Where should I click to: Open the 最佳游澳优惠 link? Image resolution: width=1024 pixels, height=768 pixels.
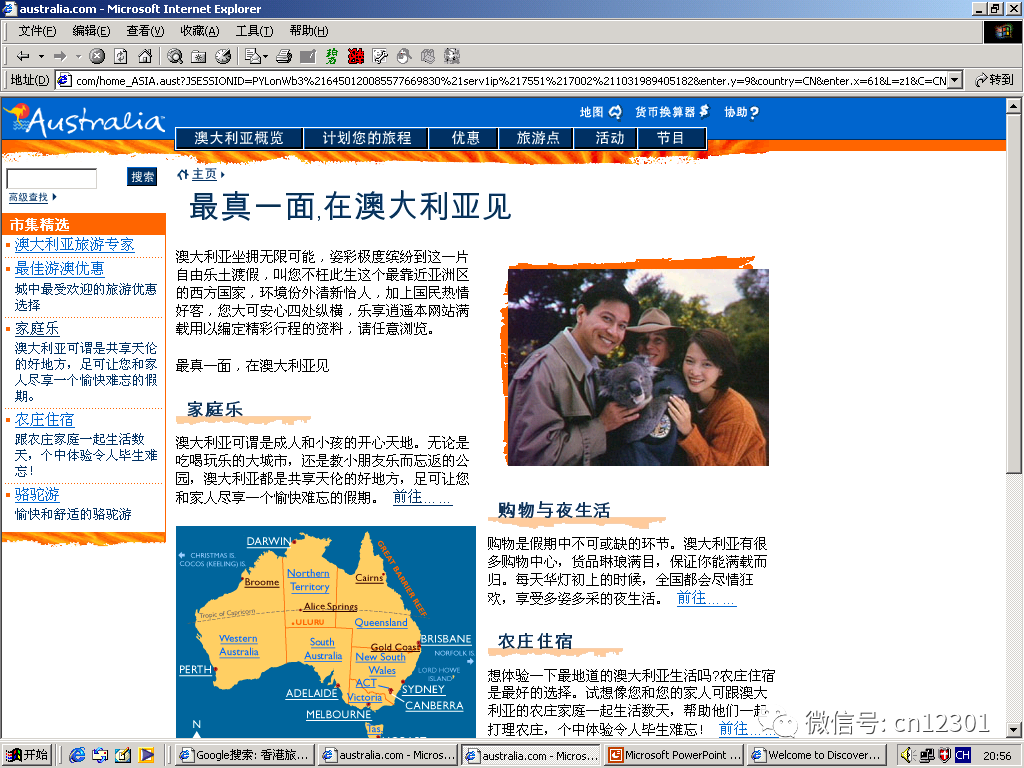(59, 268)
